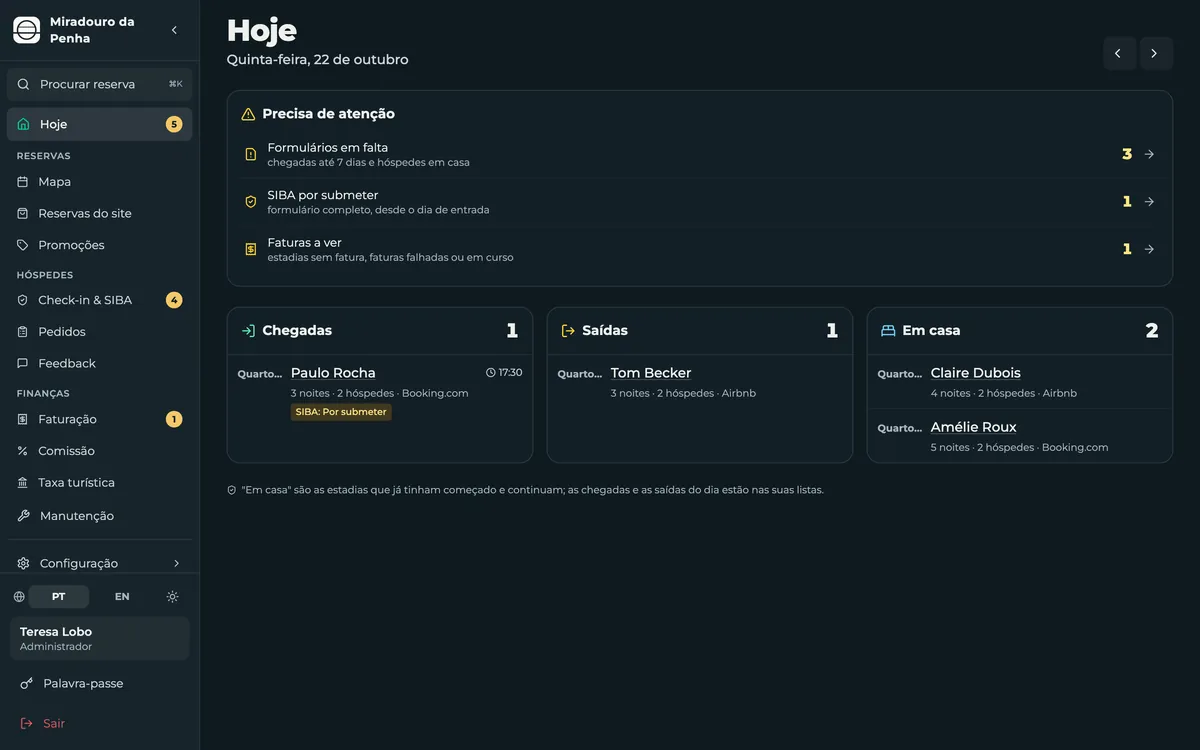1200x750 pixels.
Task: Click shield icon in SIBA por submeter row
Action: click(x=251, y=202)
